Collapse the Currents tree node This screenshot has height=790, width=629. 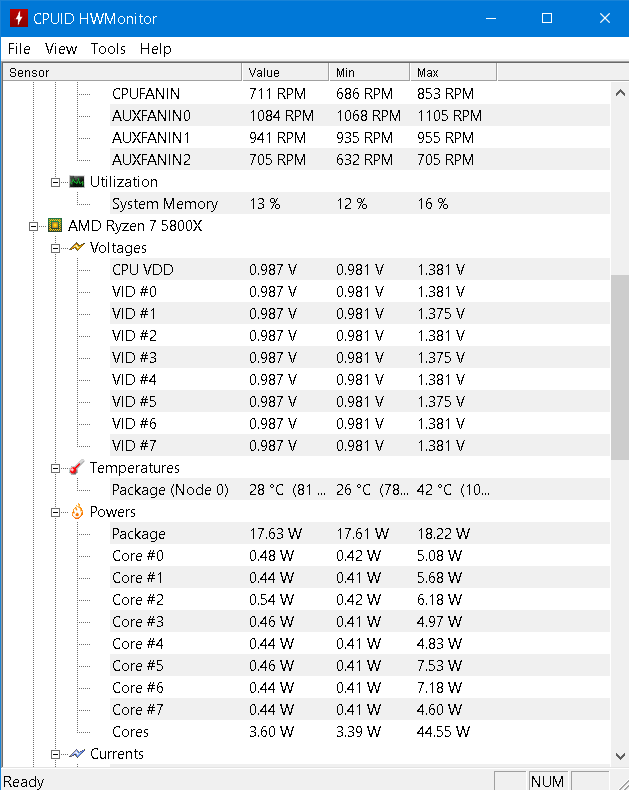point(55,754)
